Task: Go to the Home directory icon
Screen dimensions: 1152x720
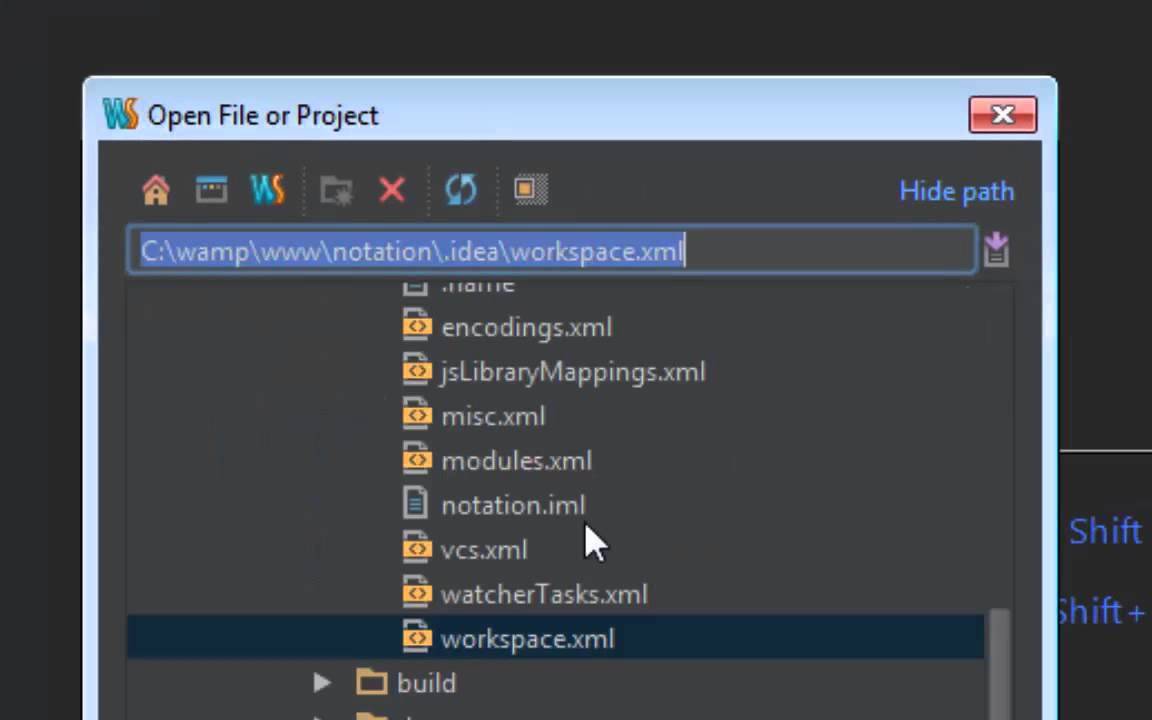Action: tap(156, 190)
